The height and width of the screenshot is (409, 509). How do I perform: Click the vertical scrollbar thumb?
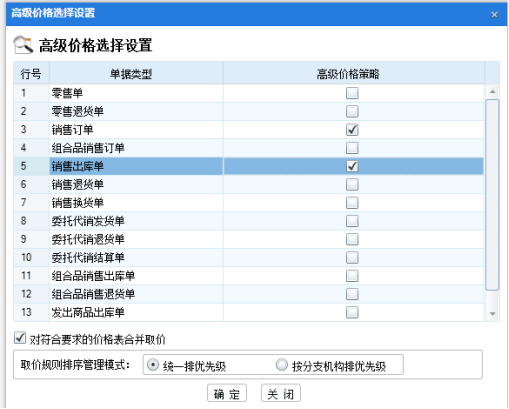(492, 195)
